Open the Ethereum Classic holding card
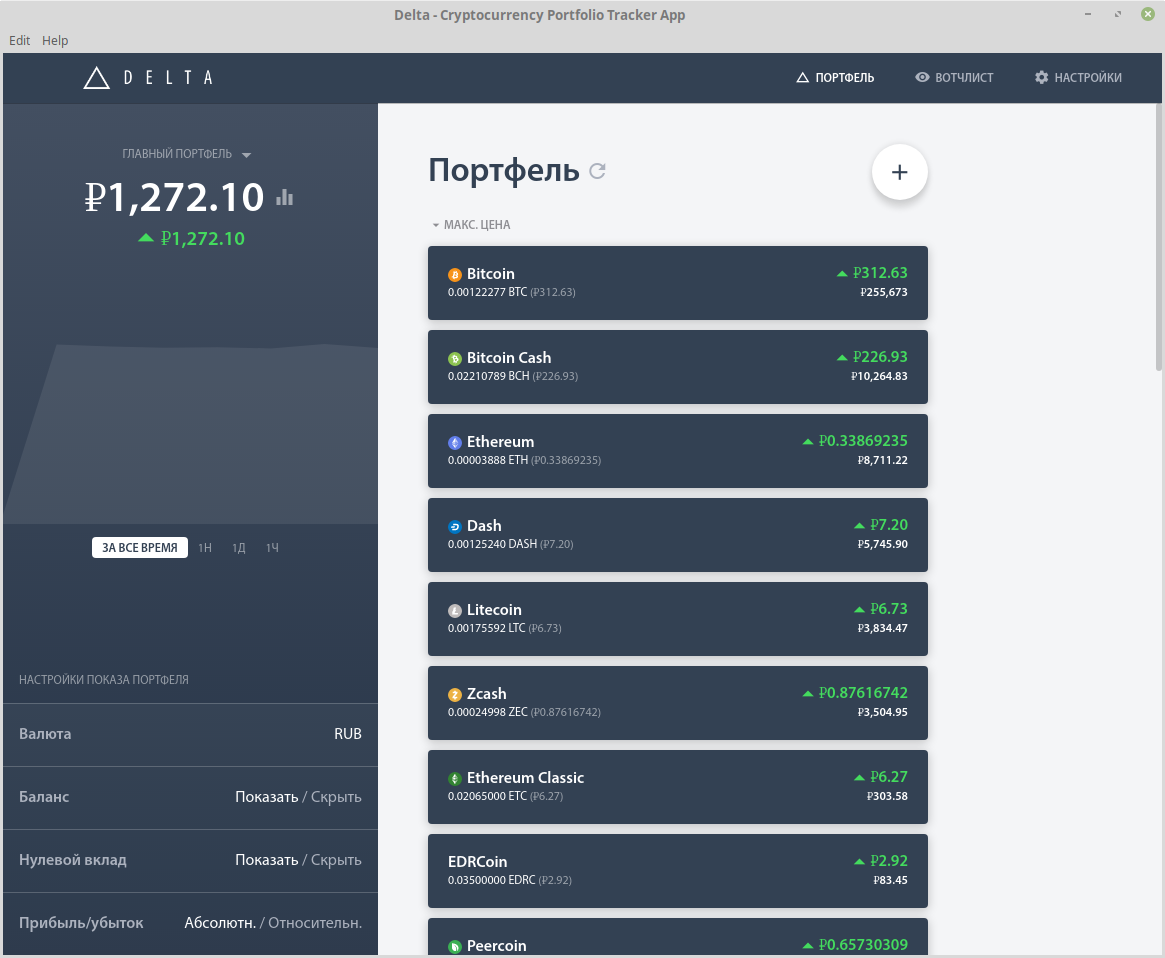Image resolution: width=1165 pixels, height=958 pixels. coord(678,787)
